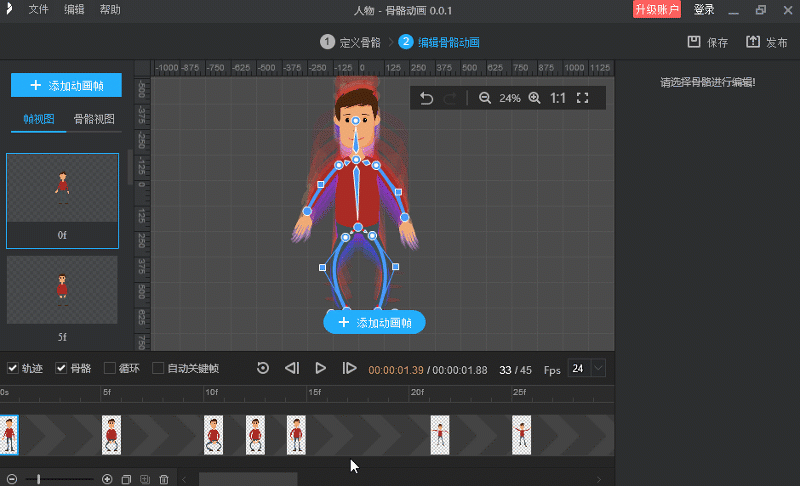The width and height of the screenshot is (800, 486).
Task: Click the 登录 login link
Action: pos(704,10)
